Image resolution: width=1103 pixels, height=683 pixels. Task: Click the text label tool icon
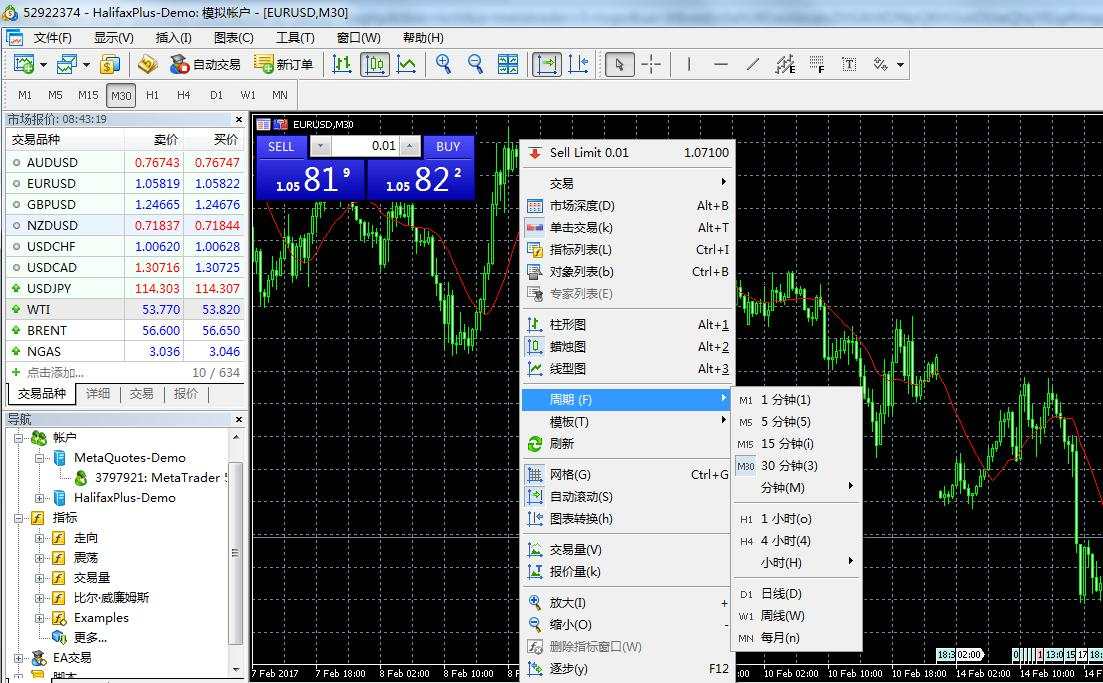(x=849, y=65)
